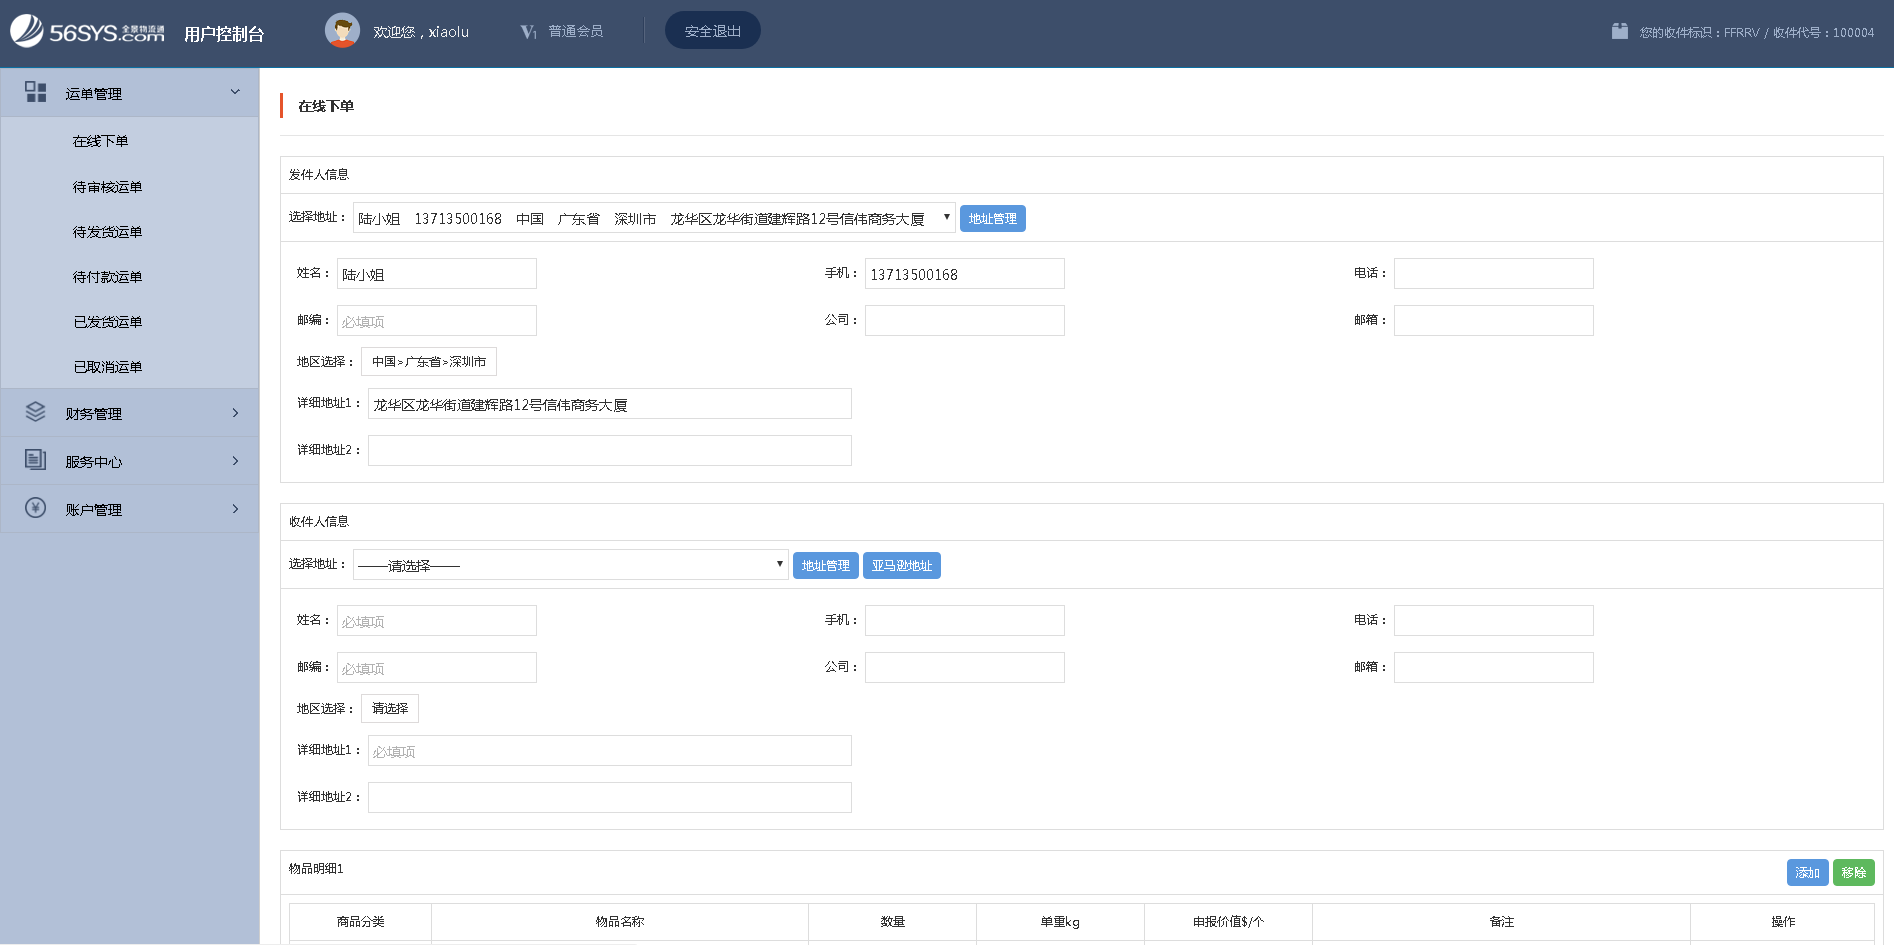Click the 亚马逊地址 button
1894x945 pixels.
[901, 565]
